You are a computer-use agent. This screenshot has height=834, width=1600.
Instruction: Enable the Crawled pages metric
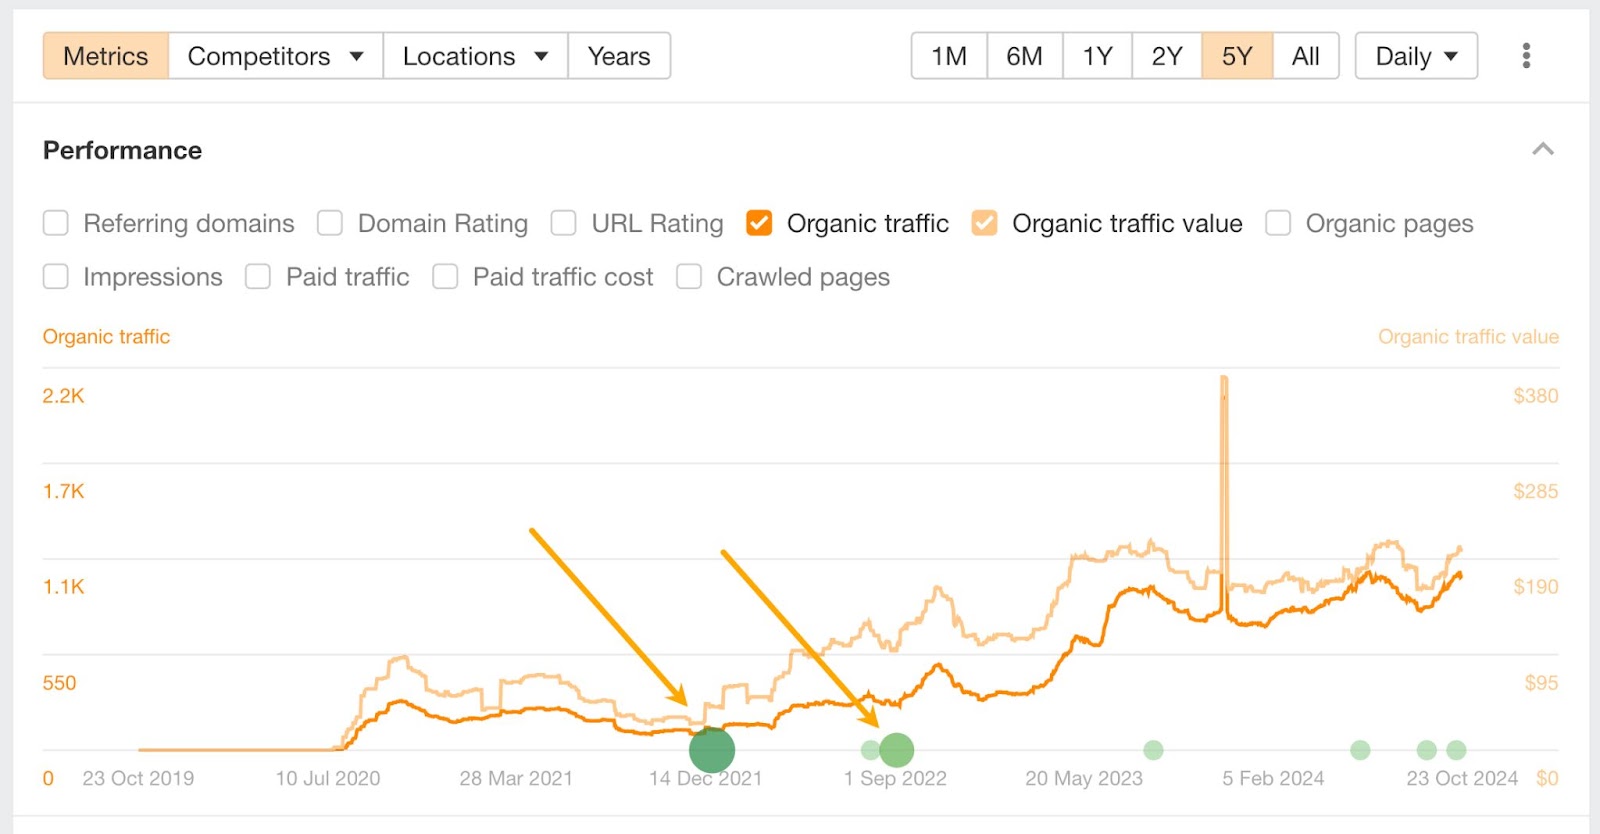click(688, 276)
